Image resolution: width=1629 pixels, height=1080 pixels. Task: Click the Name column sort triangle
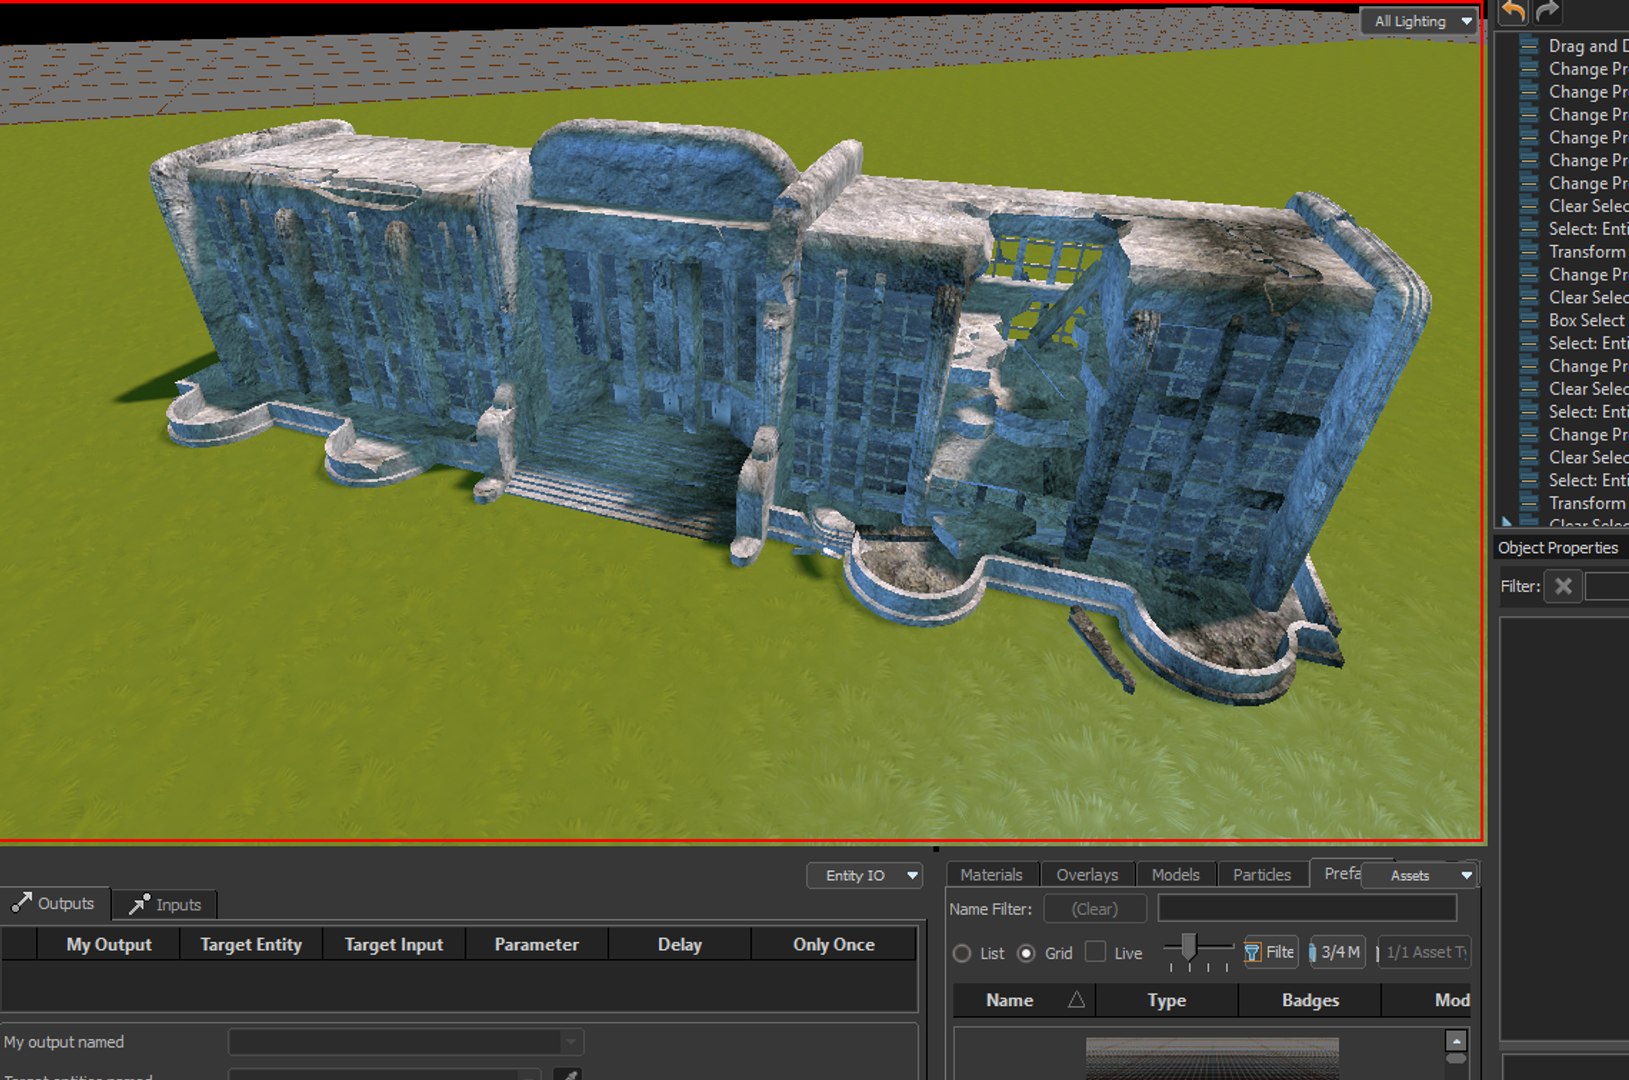tap(1076, 999)
